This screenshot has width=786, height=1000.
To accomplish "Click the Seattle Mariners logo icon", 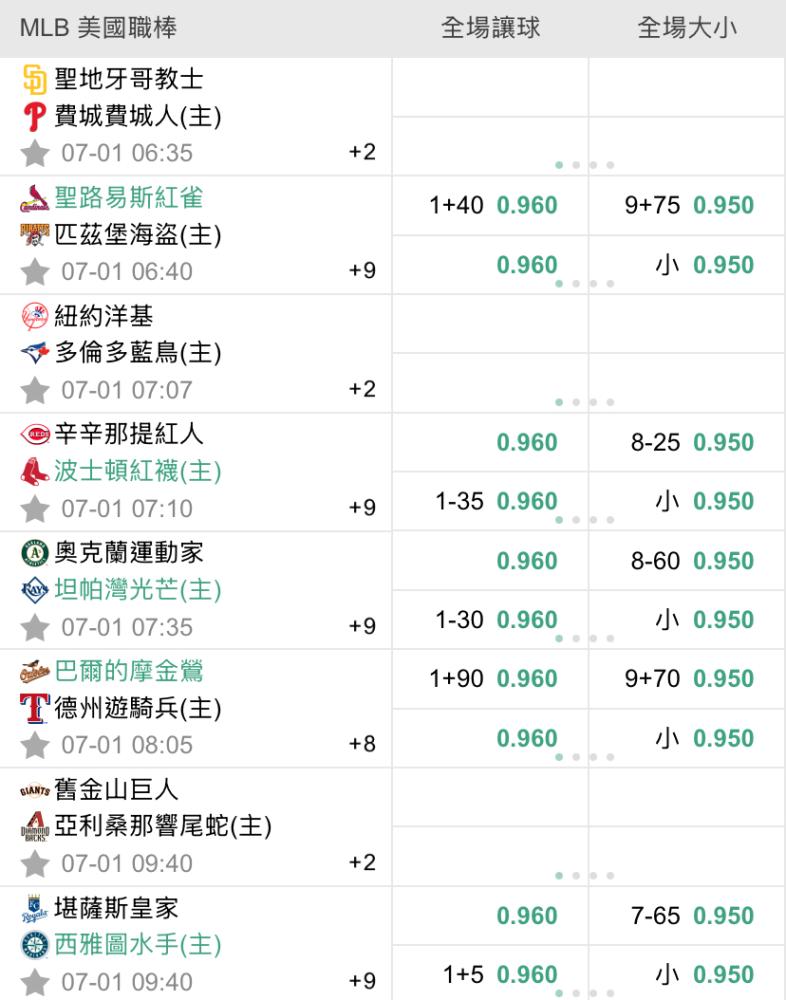I will 34,944.
